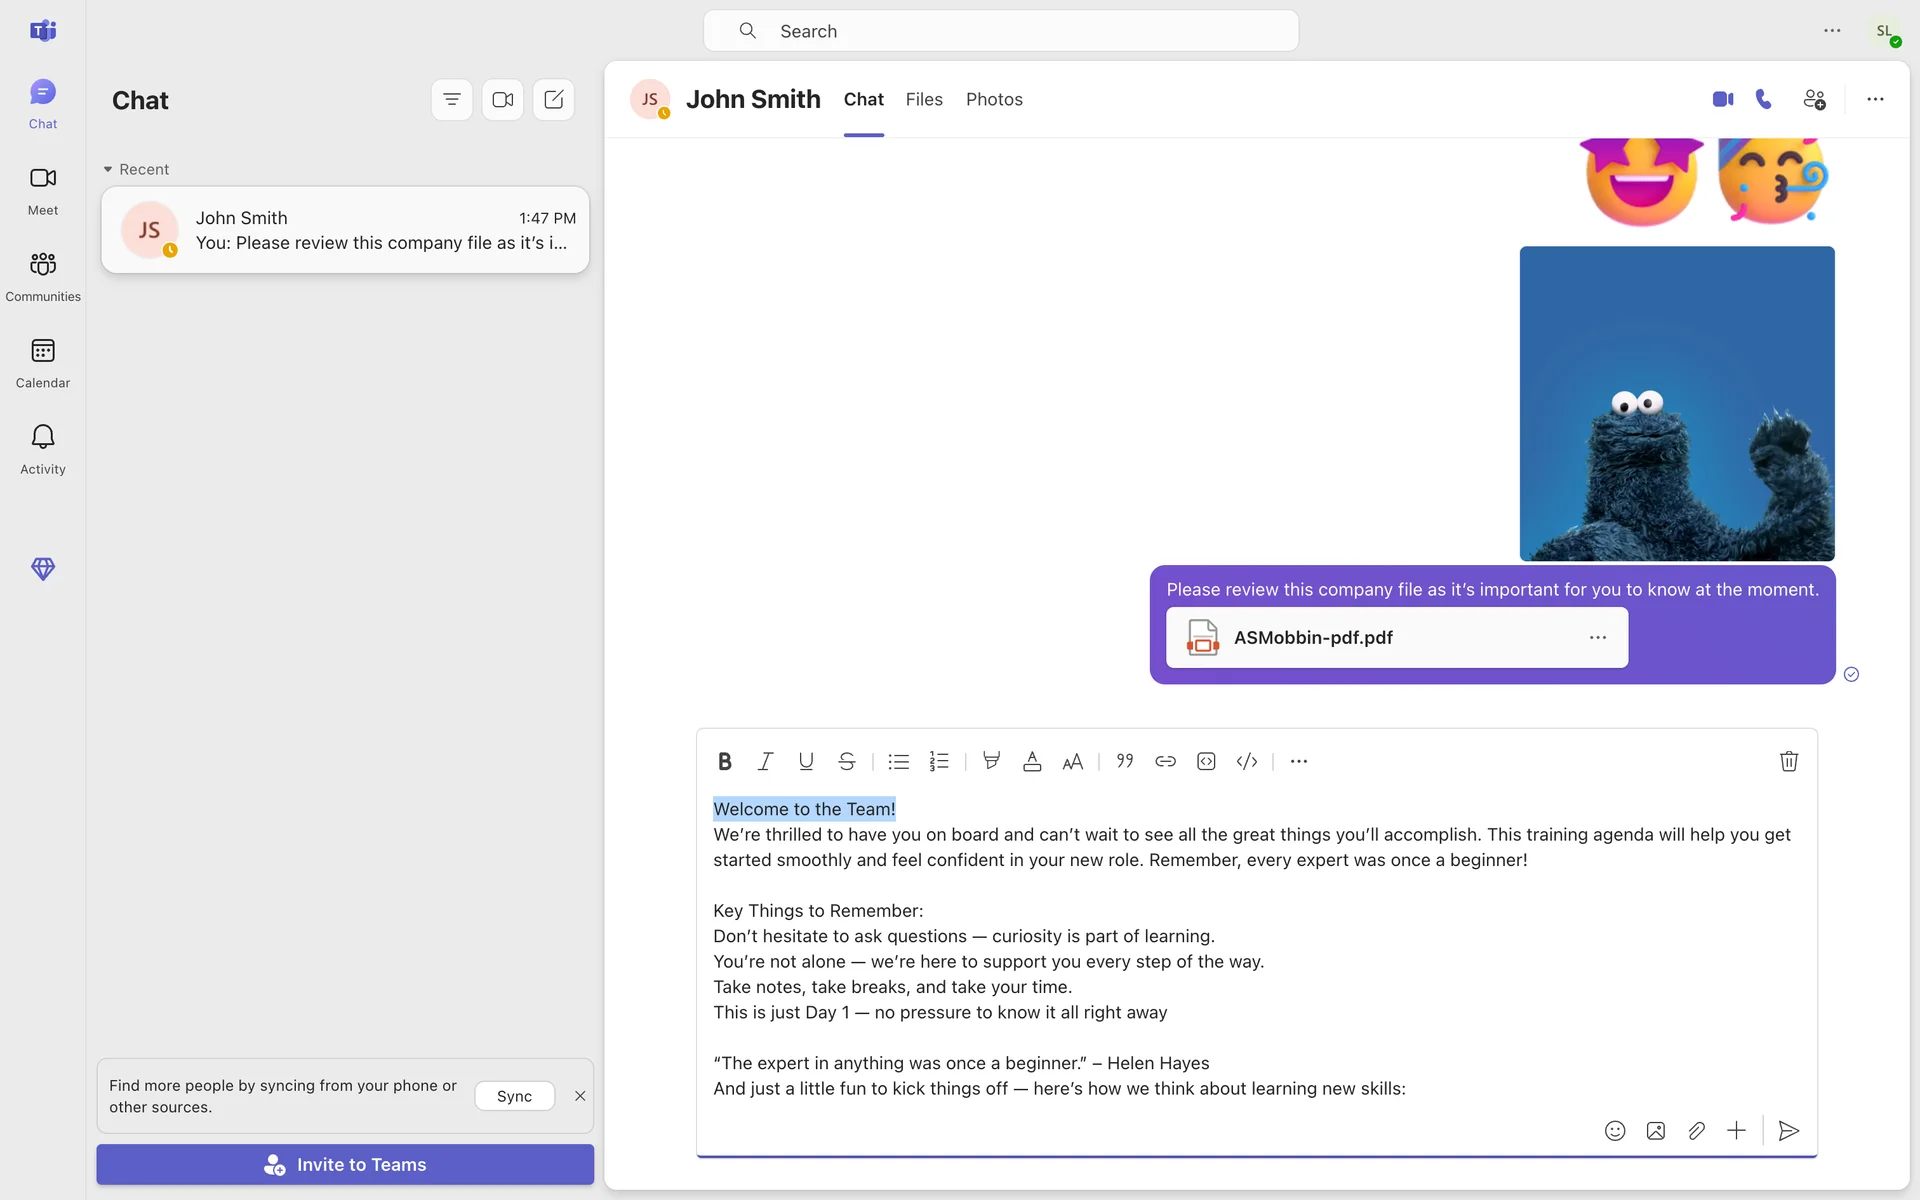Click the add people icon in the chat header
This screenshot has height=1200, width=1920.
coord(1814,99)
